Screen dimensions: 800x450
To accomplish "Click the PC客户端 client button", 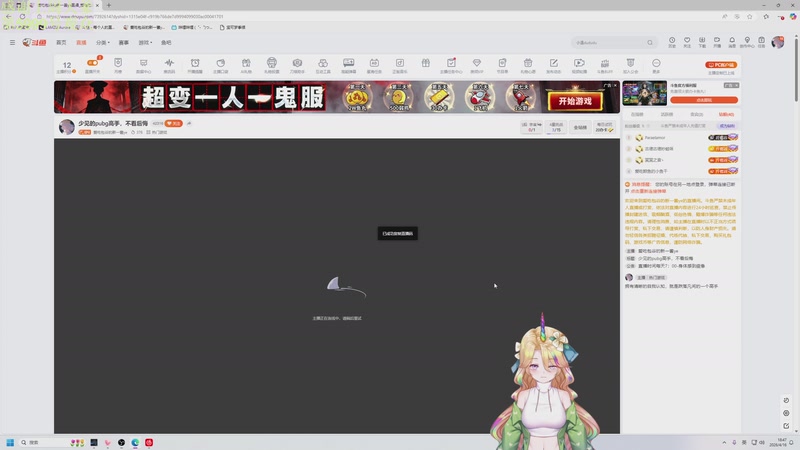I will (x=721, y=65).
